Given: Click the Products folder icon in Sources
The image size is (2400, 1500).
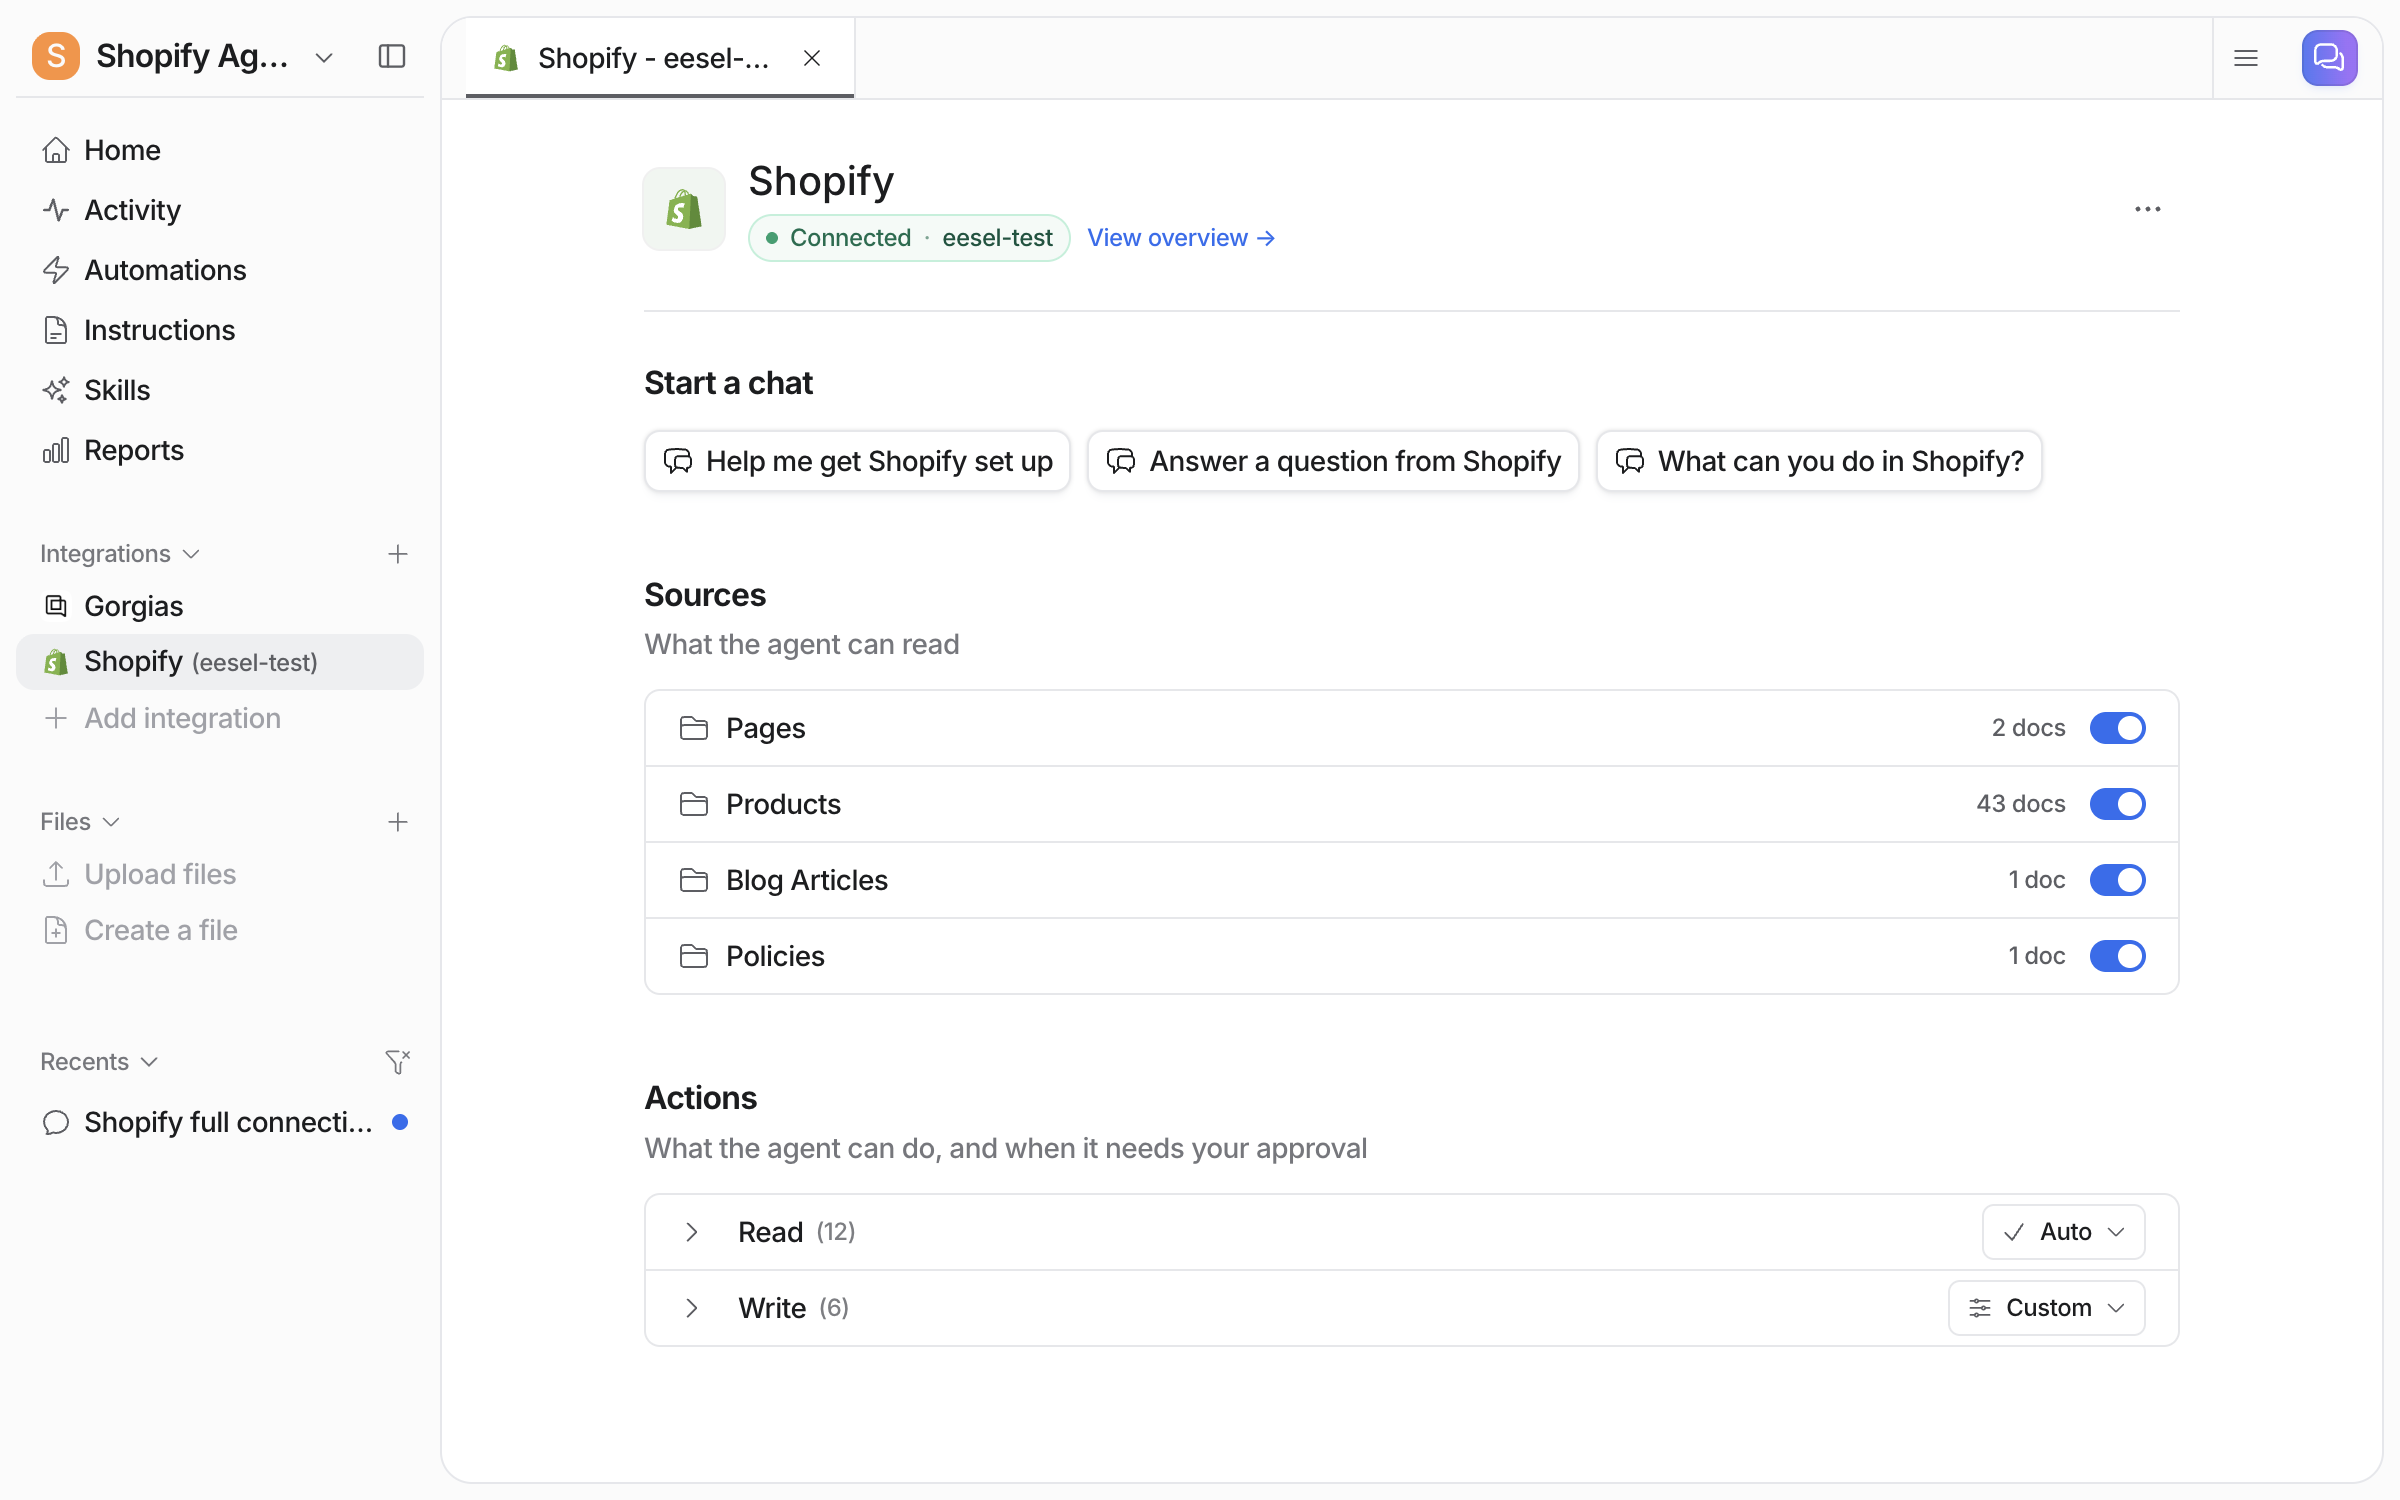Looking at the screenshot, I should click(694, 804).
